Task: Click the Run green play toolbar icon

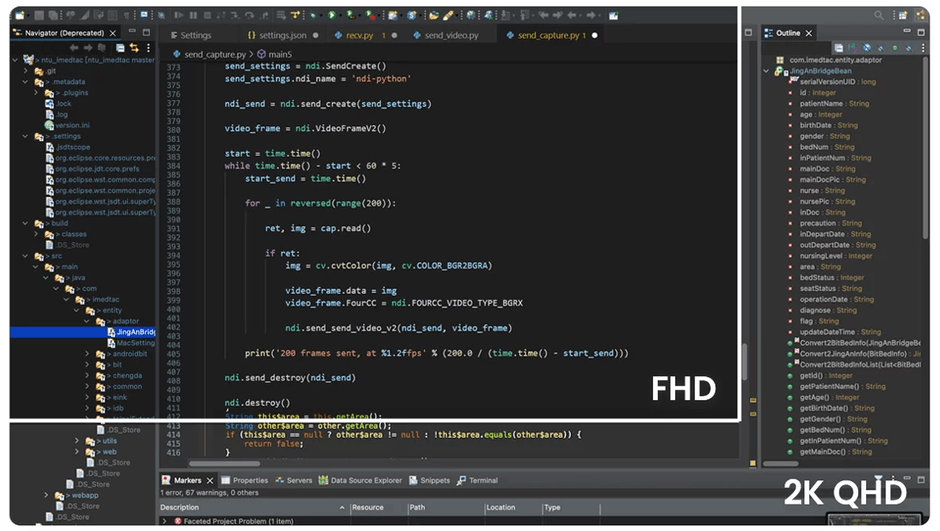Action: click(x=332, y=16)
